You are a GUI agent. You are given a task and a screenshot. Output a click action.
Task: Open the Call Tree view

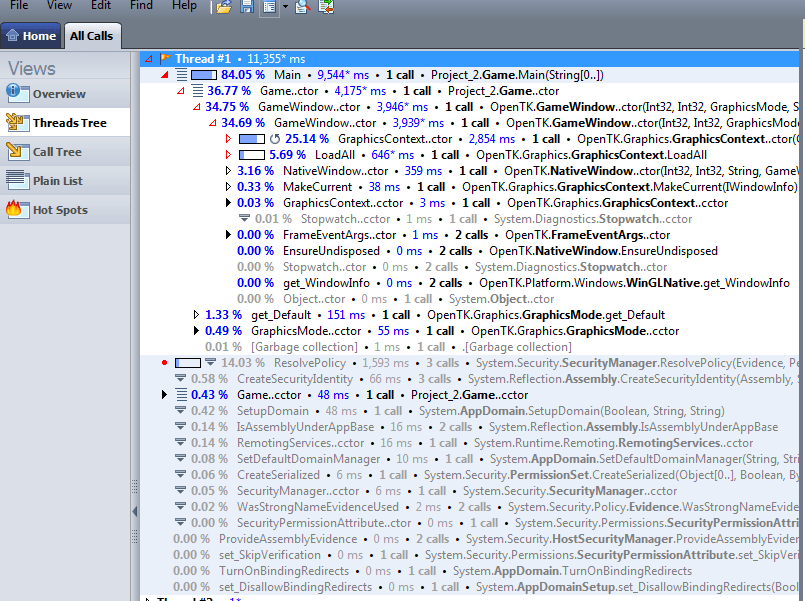pos(56,152)
